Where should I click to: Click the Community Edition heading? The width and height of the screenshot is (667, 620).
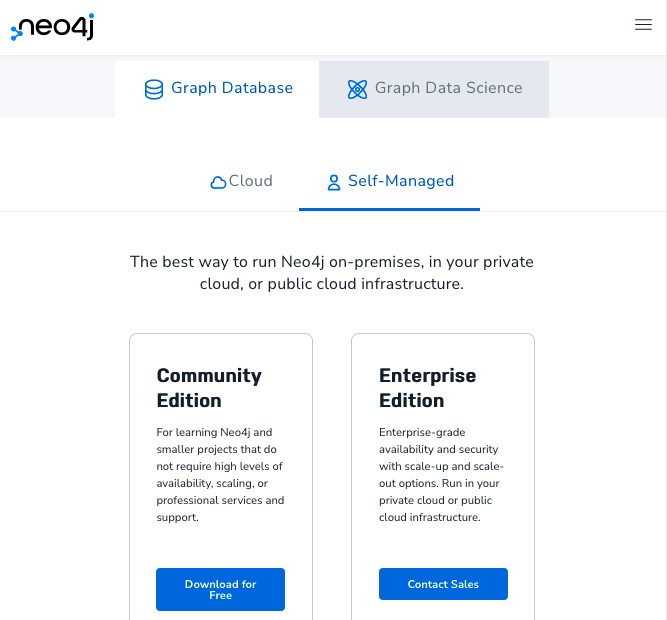click(x=209, y=388)
